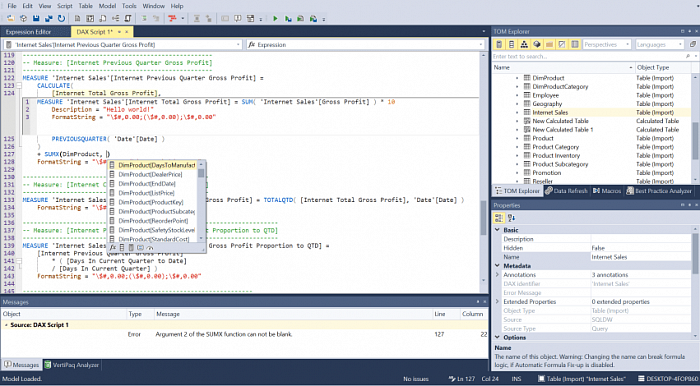The height and width of the screenshot is (386, 700).
Task: Open the Script menu
Action: click(65, 6)
